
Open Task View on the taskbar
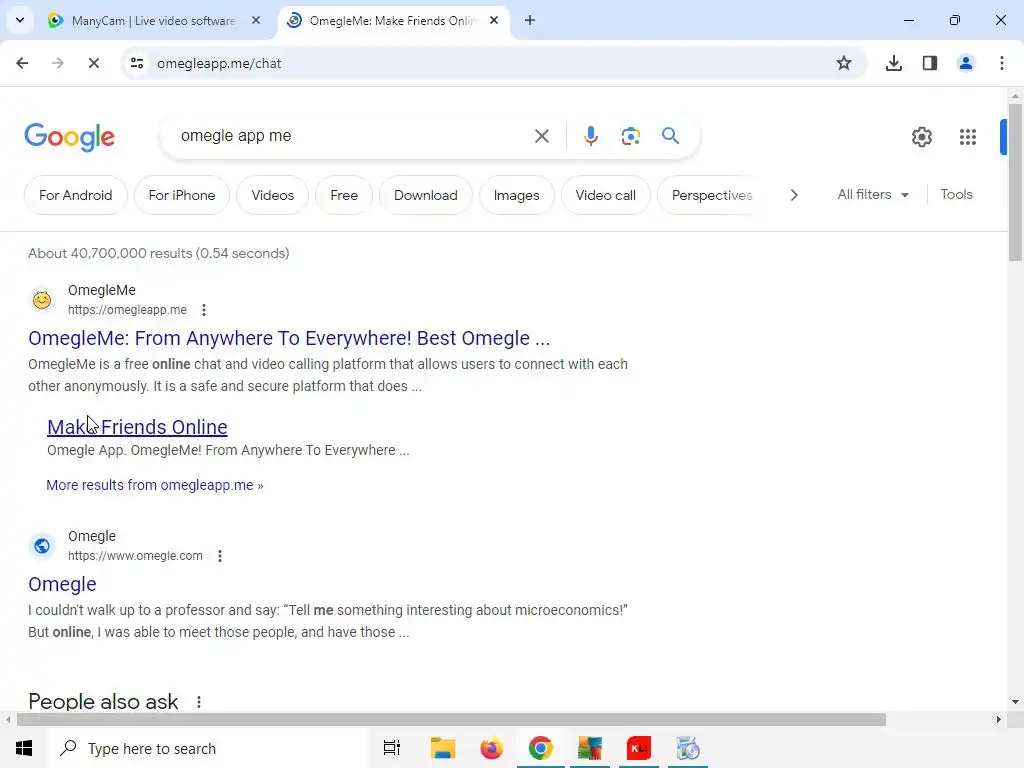coord(392,748)
